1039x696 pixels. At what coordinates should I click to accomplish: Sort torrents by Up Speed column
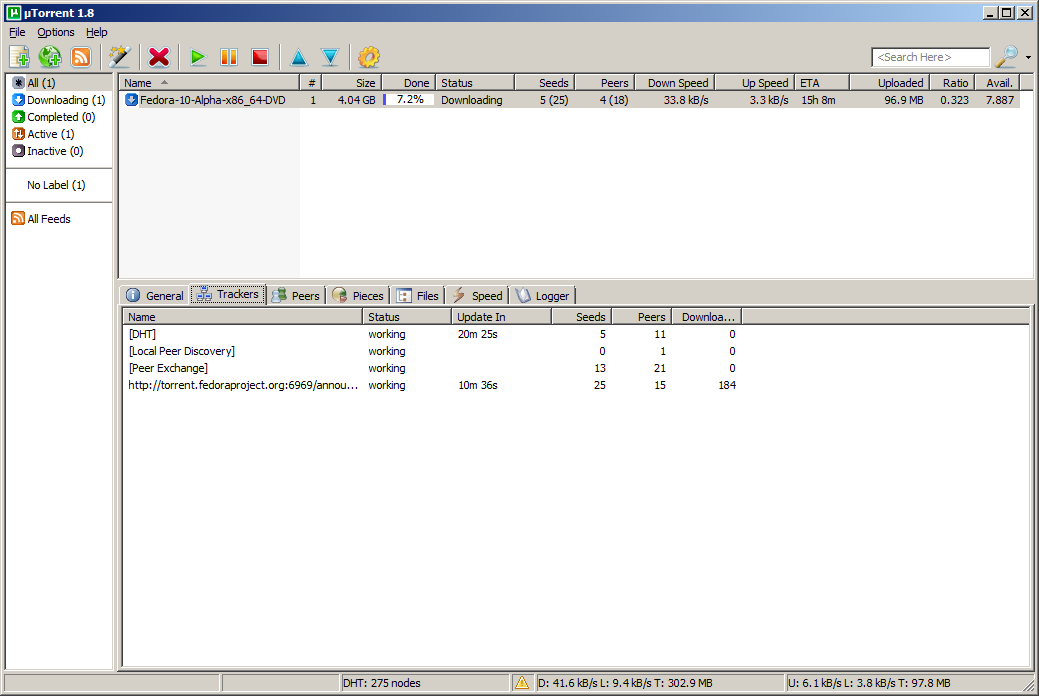(755, 83)
